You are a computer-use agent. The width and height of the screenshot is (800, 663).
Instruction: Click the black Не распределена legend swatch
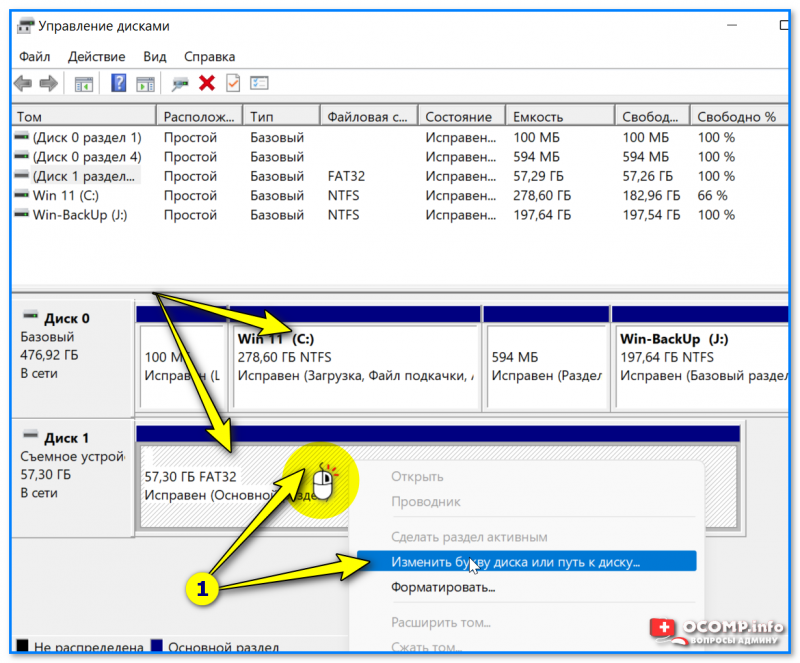click(22, 646)
